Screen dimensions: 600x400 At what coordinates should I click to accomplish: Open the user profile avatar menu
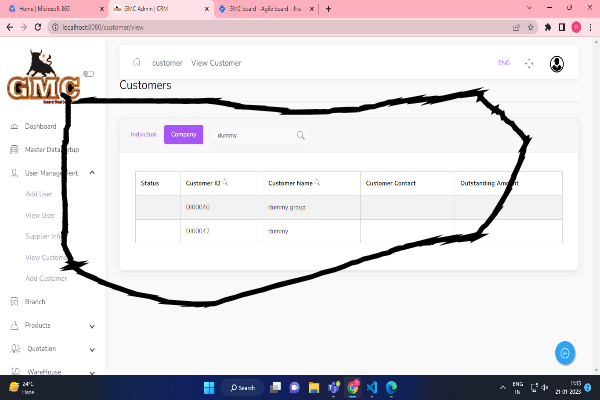(557, 64)
